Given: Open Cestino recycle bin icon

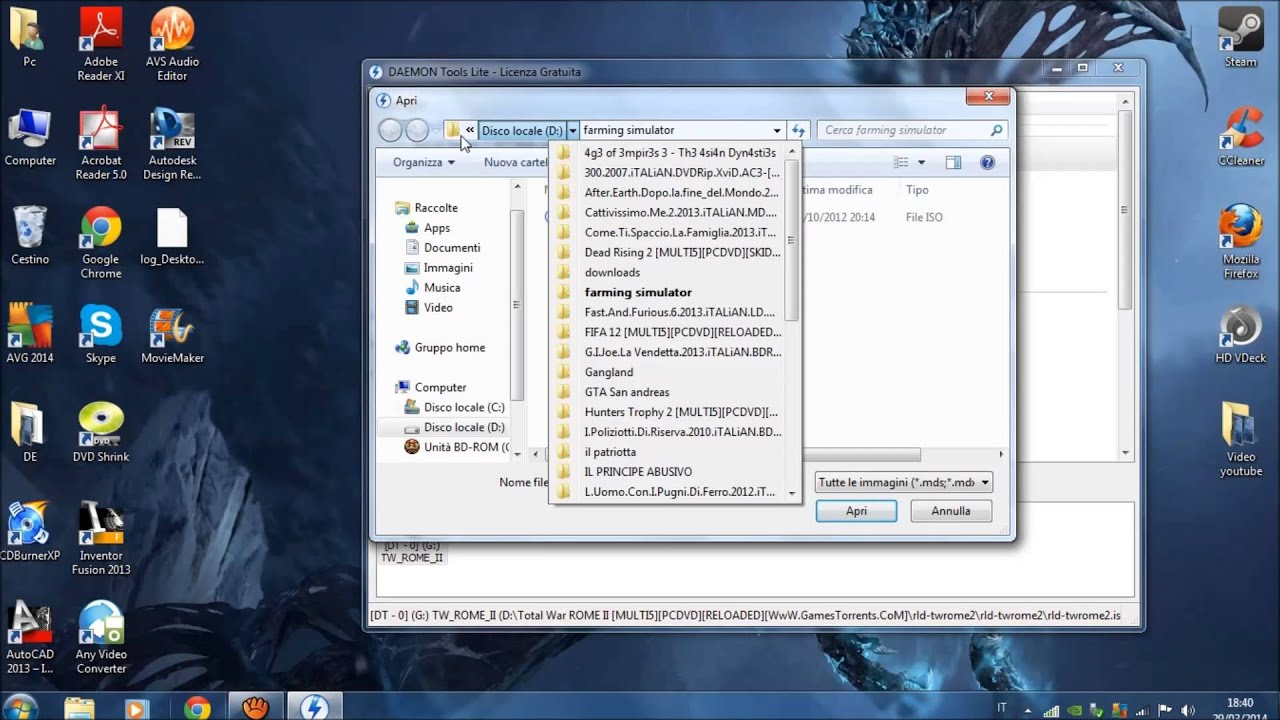Looking at the screenshot, I should click(30, 236).
